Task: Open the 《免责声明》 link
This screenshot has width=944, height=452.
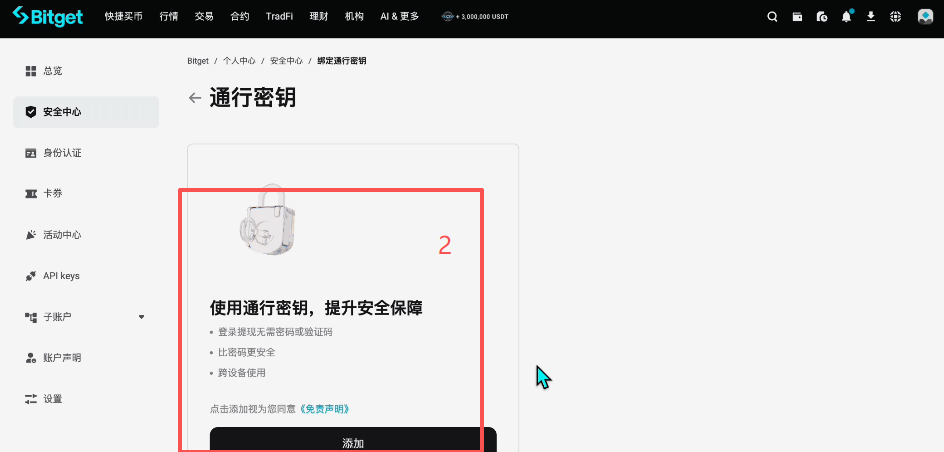Action: click(324, 409)
